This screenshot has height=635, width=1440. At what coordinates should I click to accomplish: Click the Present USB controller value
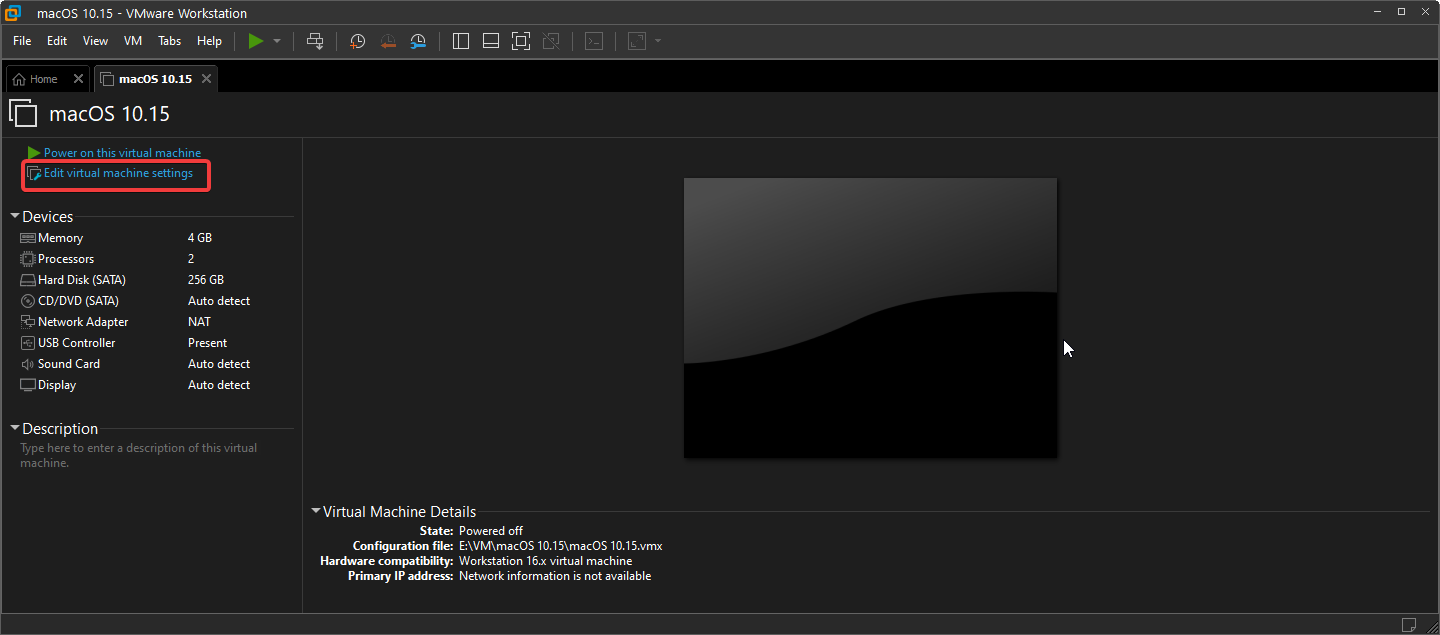208,343
